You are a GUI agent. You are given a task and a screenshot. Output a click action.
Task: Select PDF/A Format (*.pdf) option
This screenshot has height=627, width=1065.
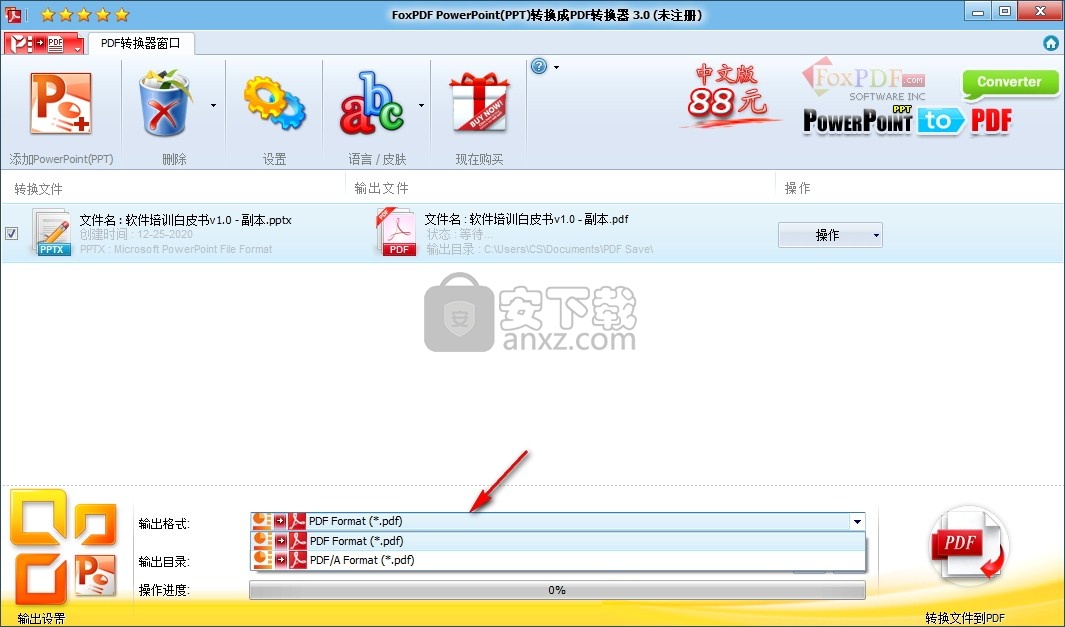pyautogui.click(x=558, y=560)
